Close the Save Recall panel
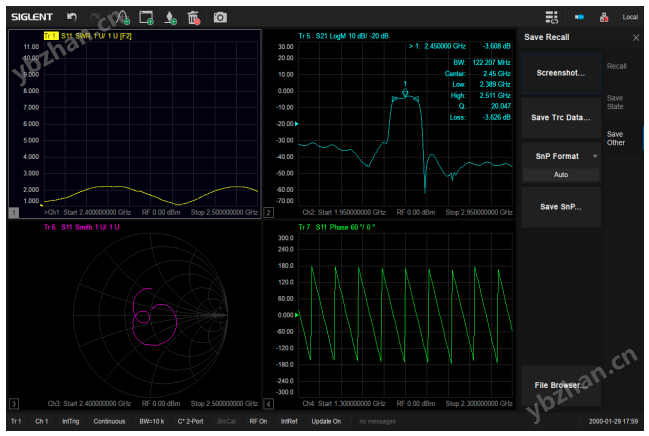Viewport: 649px width, 436px height. click(x=636, y=38)
